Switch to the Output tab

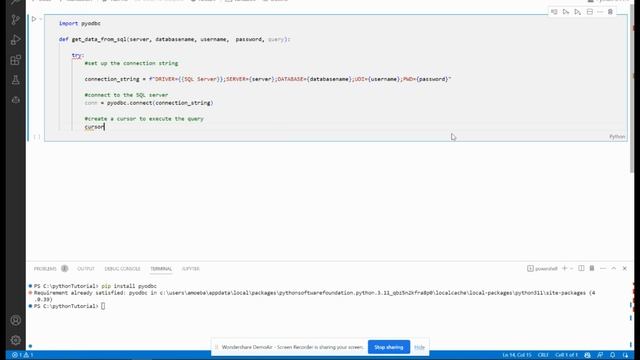click(86, 269)
